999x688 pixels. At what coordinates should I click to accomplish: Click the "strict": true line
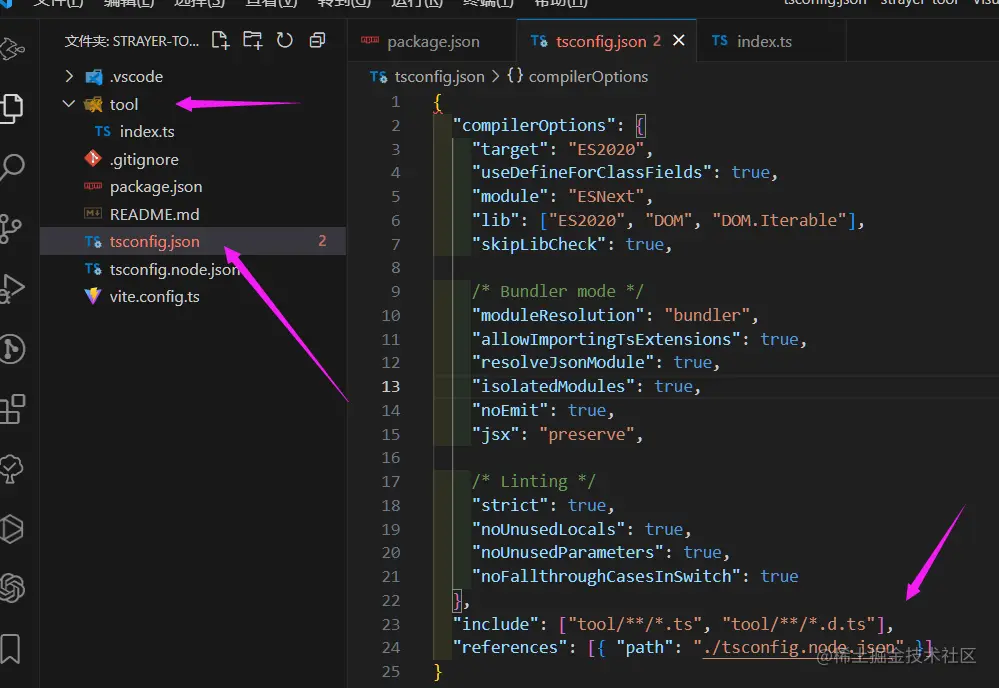(x=543, y=505)
